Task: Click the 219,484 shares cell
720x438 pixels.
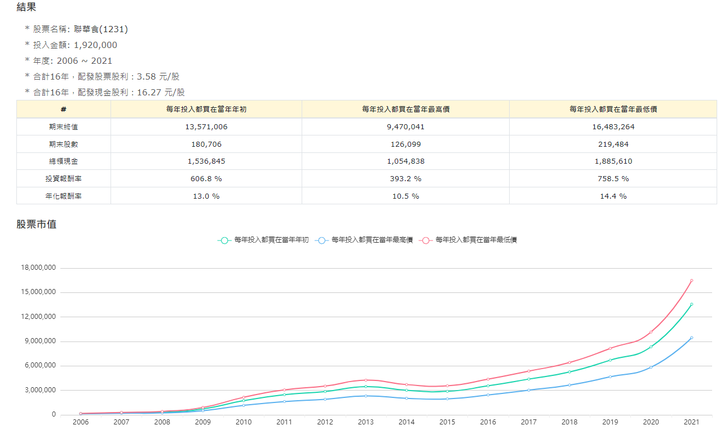Action: (613, 144)
